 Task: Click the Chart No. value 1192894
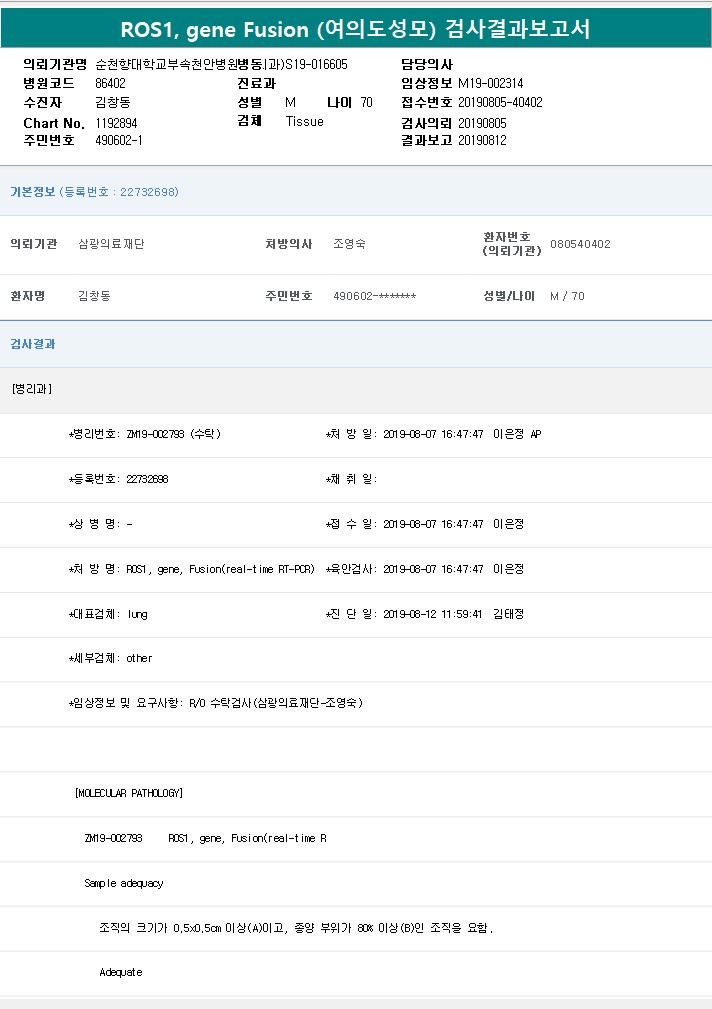coord(116,122)
